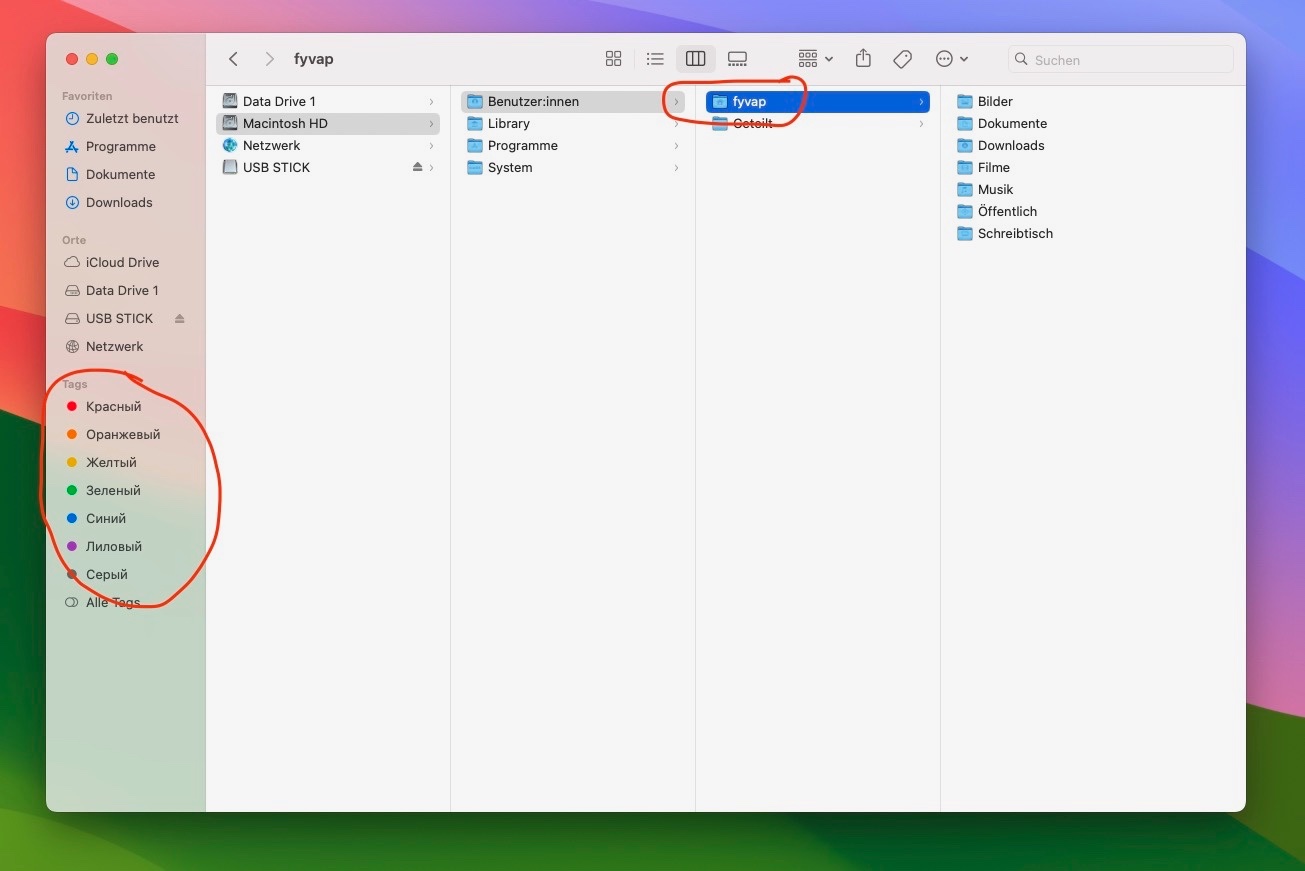Open the Dokumente folder in the last column
The width and height of the screenshot is (1305, 871).
(1002, 123)
